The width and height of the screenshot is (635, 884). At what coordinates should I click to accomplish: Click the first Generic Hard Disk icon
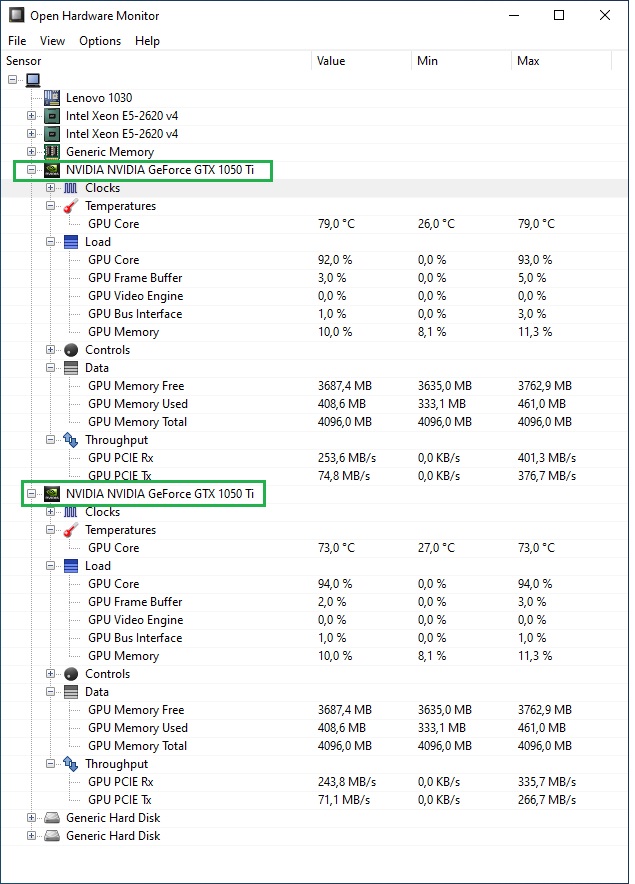[52, 818]
